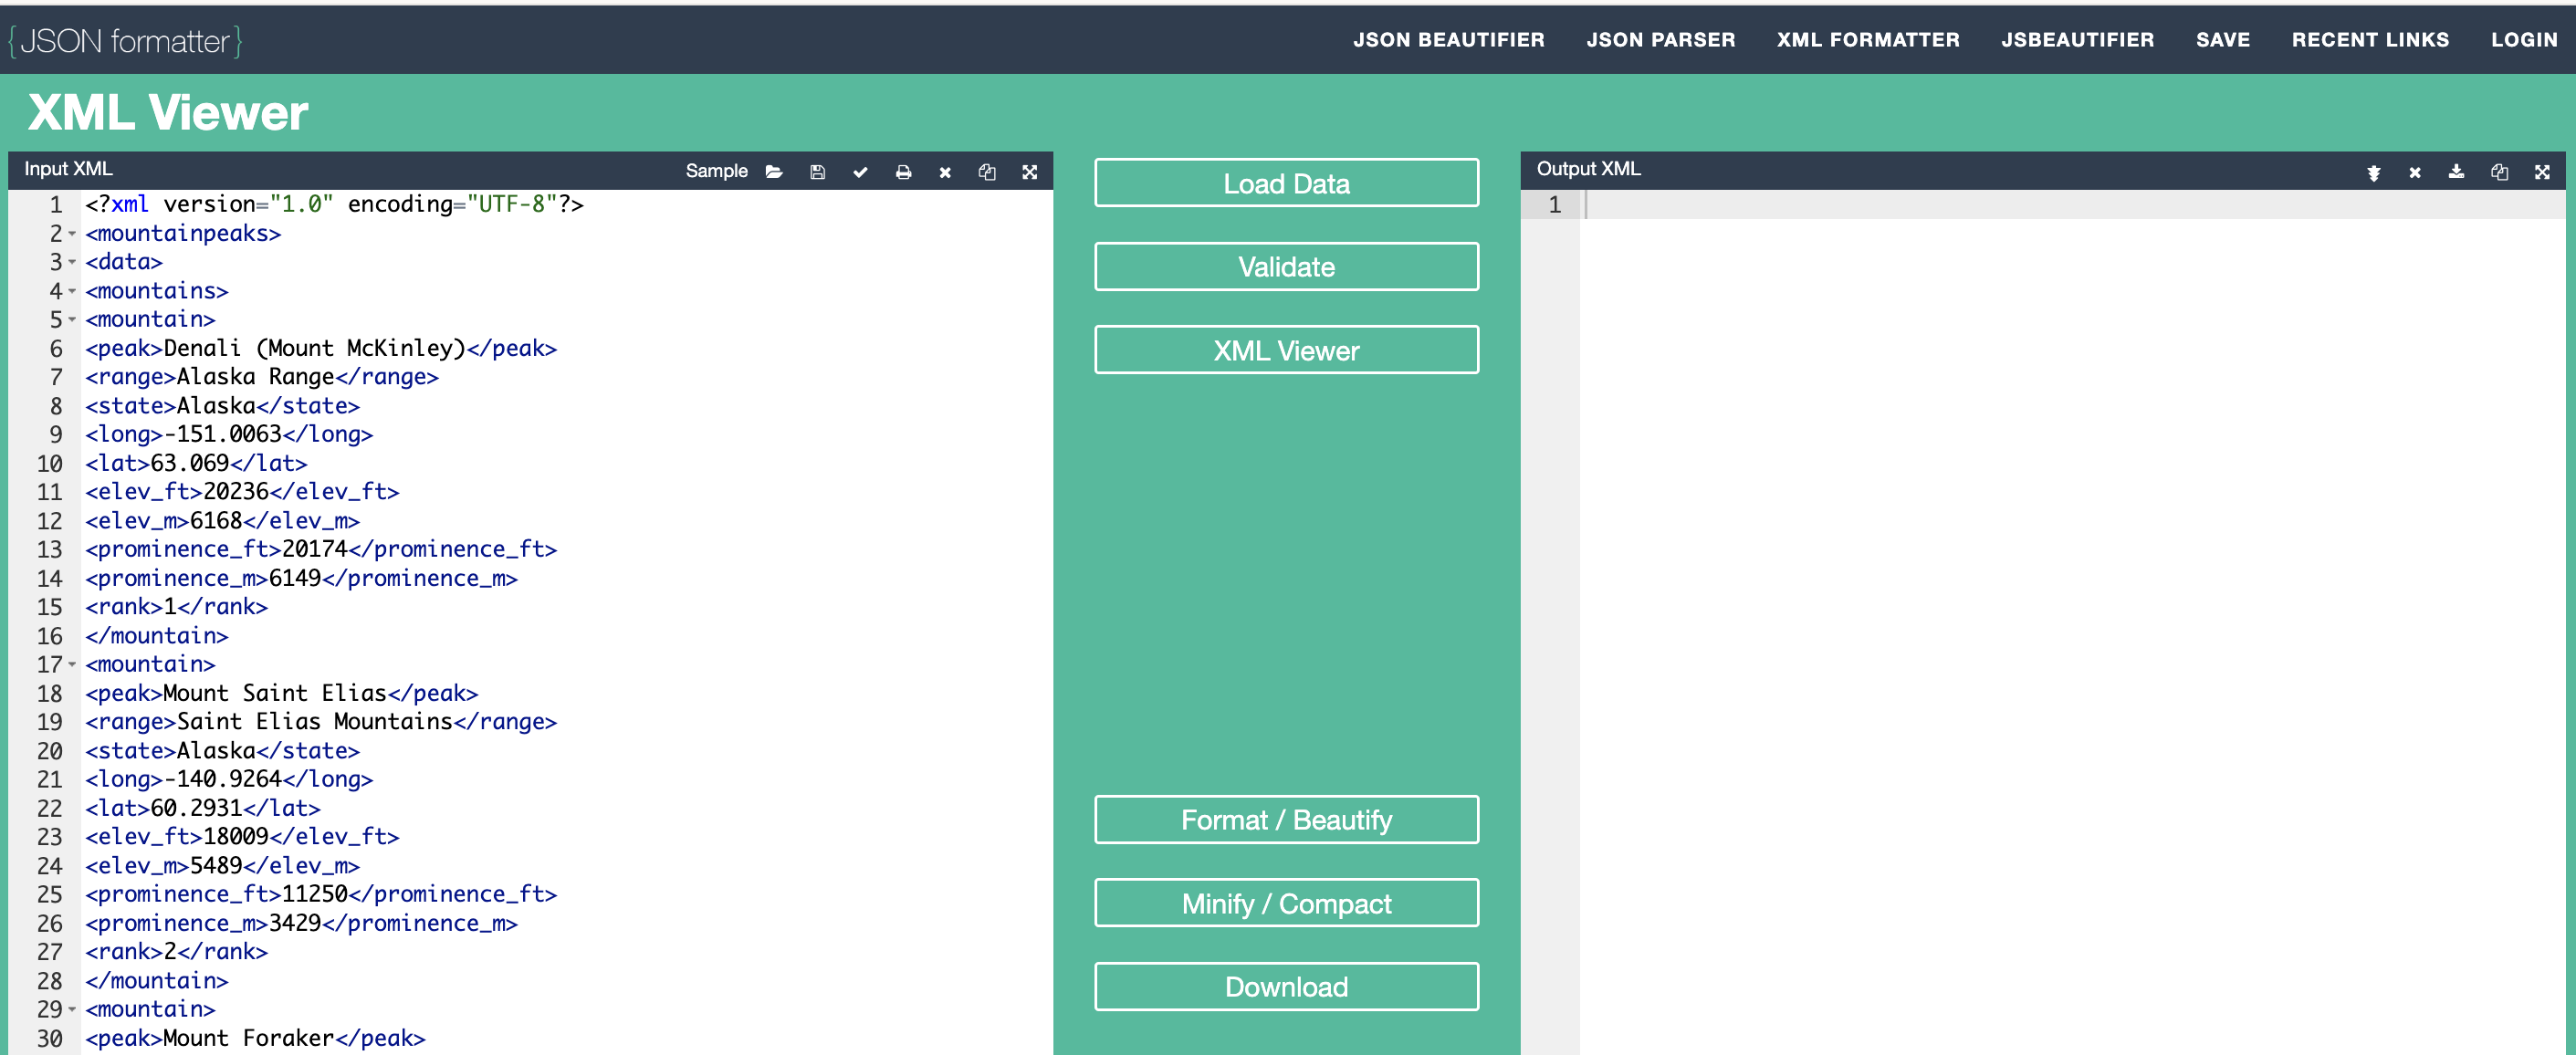Click the Format / Beautify button

pyautogui.click(x=1286, y=820)
